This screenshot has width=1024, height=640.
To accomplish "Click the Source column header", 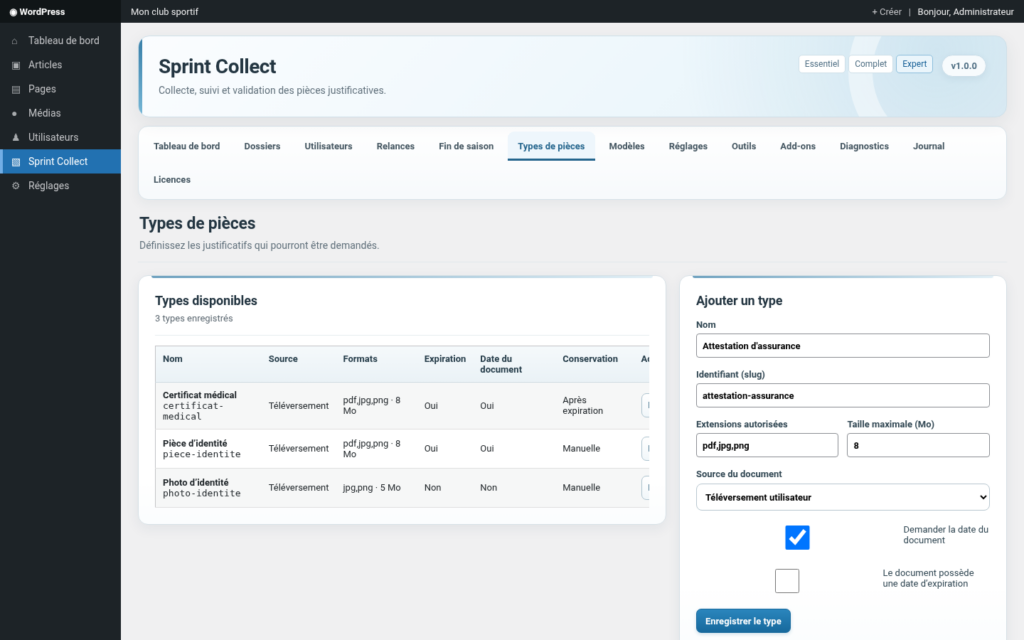I will point(283,359).
